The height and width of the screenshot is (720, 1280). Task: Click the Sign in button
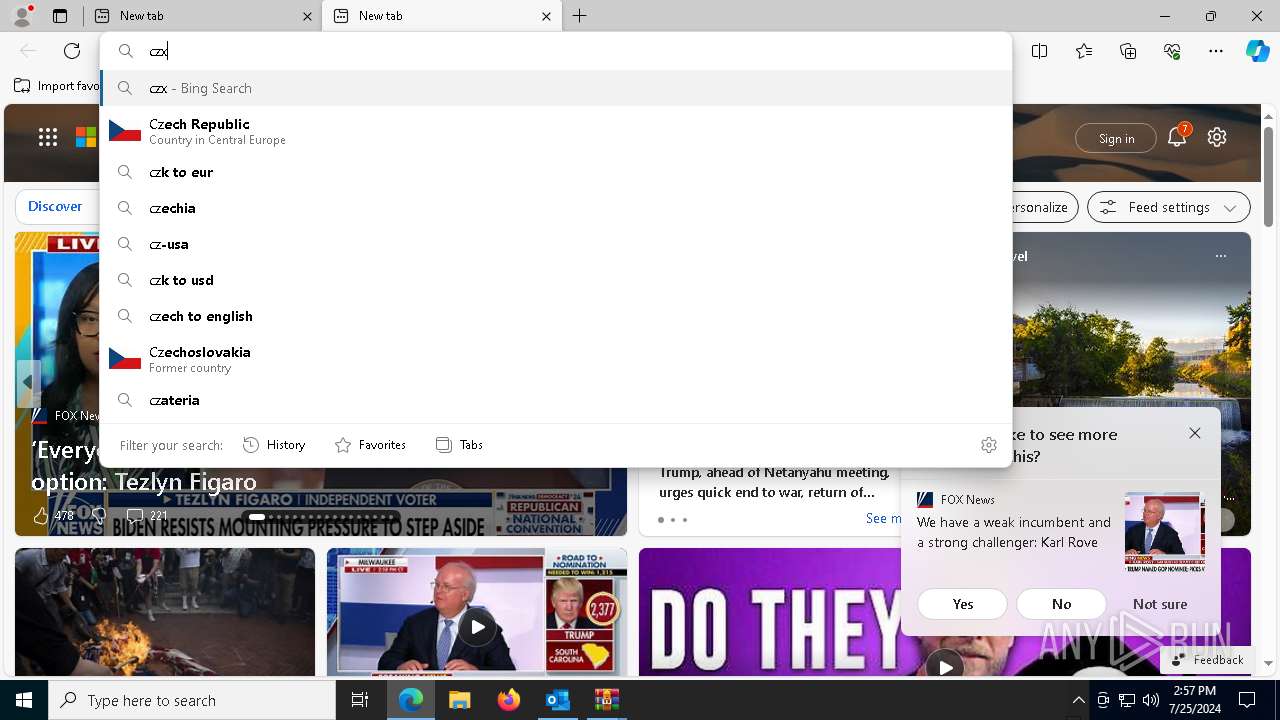(x=1116, y=138)
